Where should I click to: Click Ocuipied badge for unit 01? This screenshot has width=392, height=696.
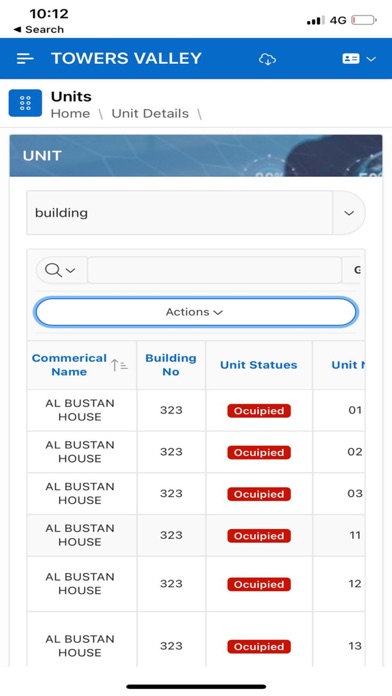pos(259,411)
